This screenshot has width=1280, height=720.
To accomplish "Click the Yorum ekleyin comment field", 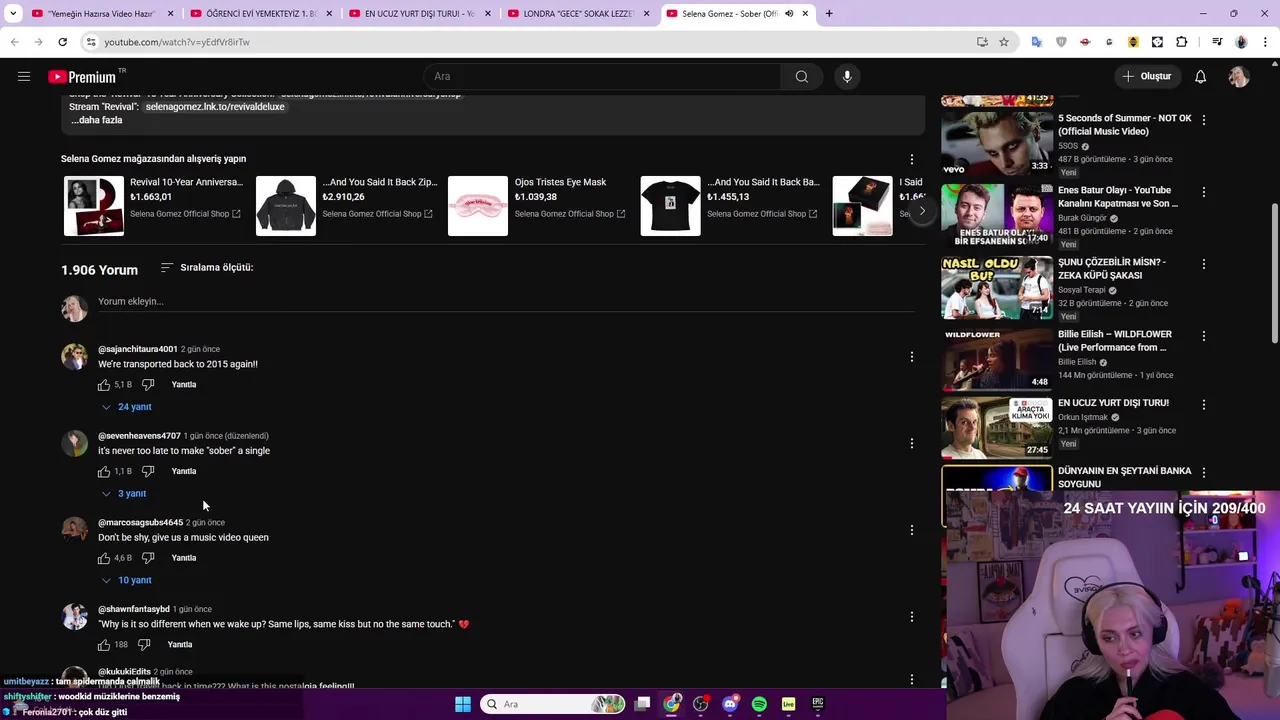I will point(506,302).
